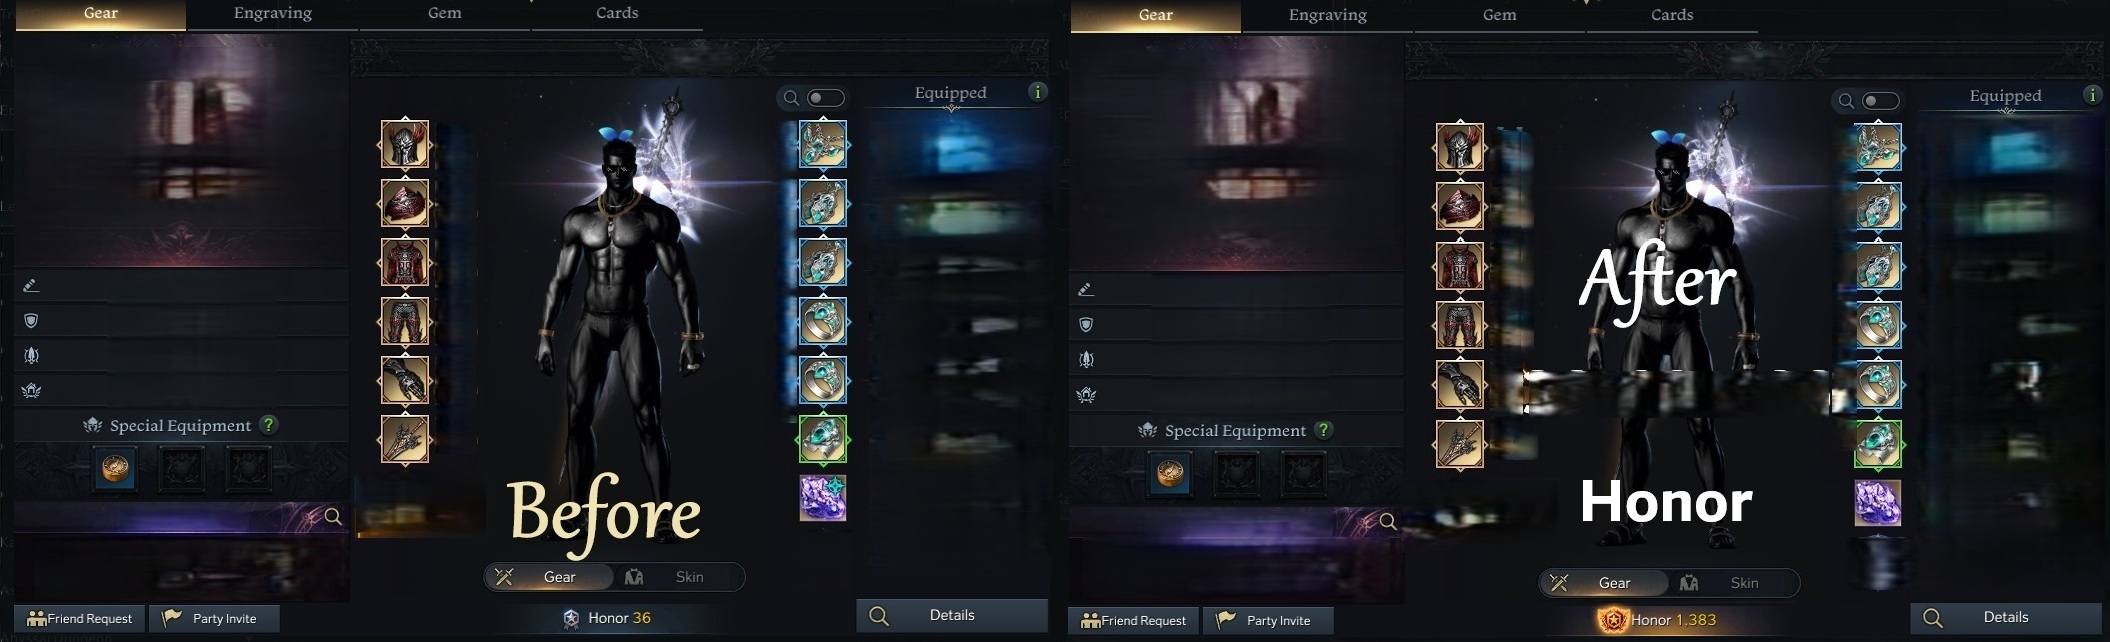
Task: Toggle the switch beside magnifier in Before panel
Action: pyautogui.click(x=826, y=98)
